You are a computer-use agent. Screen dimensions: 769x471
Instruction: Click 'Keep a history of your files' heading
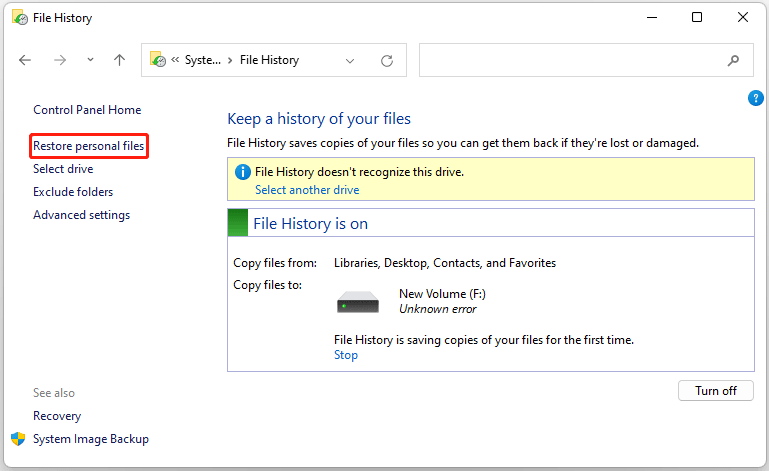319,119
